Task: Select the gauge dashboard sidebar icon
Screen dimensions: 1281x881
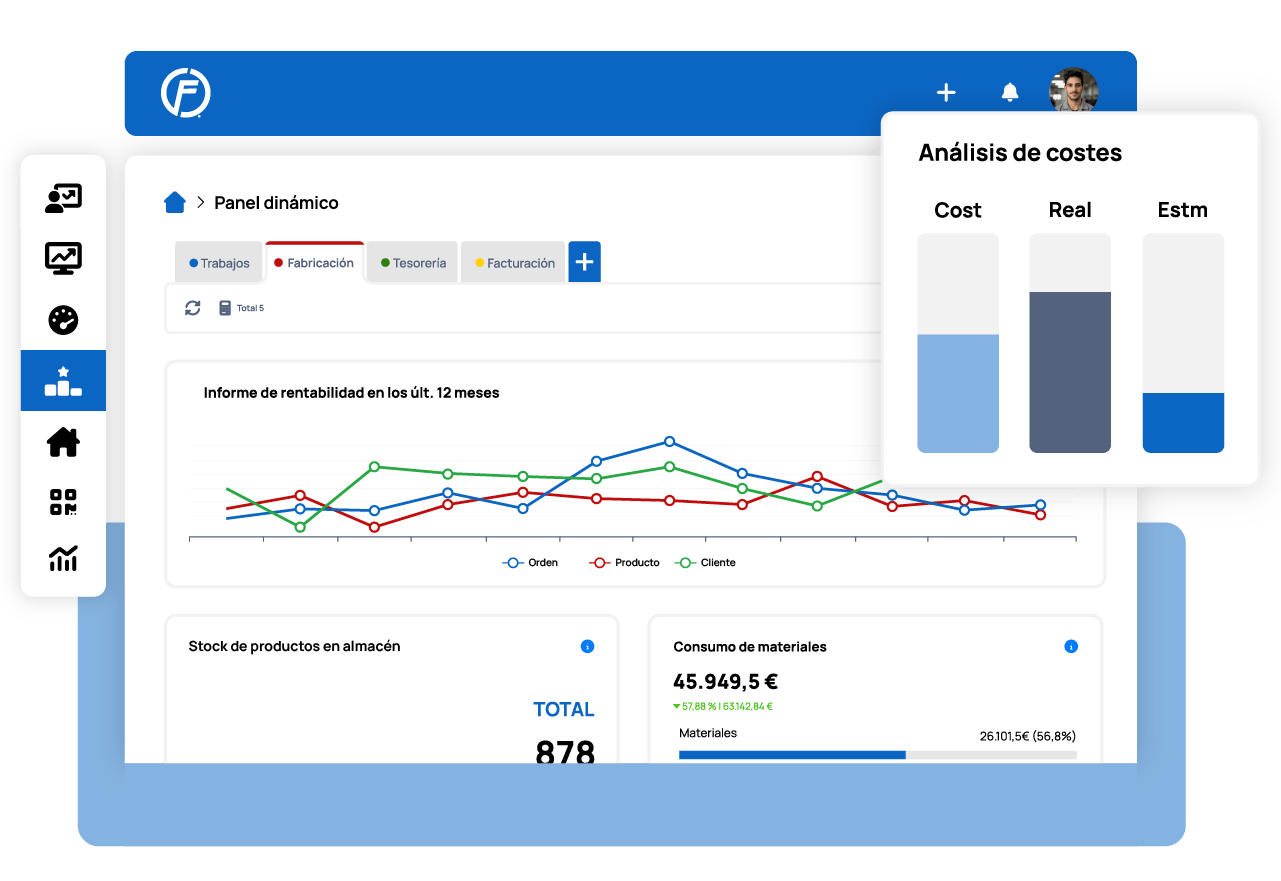Action: point(63,320)
